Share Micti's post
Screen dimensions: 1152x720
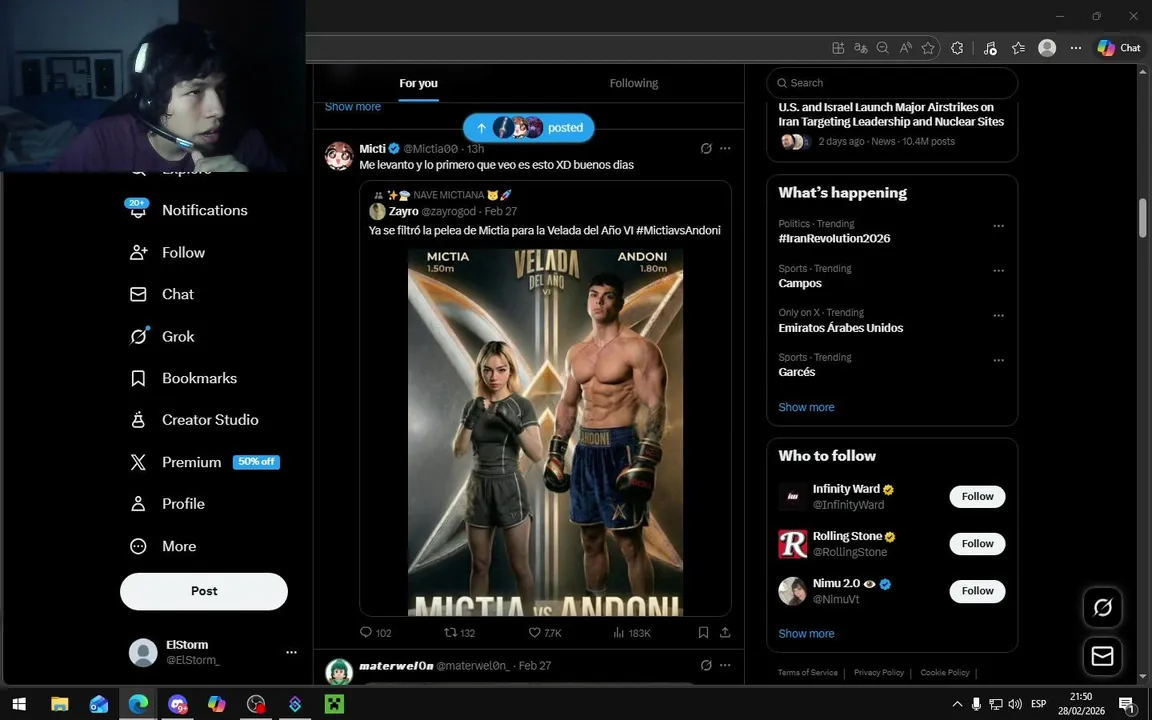point(725,633)
